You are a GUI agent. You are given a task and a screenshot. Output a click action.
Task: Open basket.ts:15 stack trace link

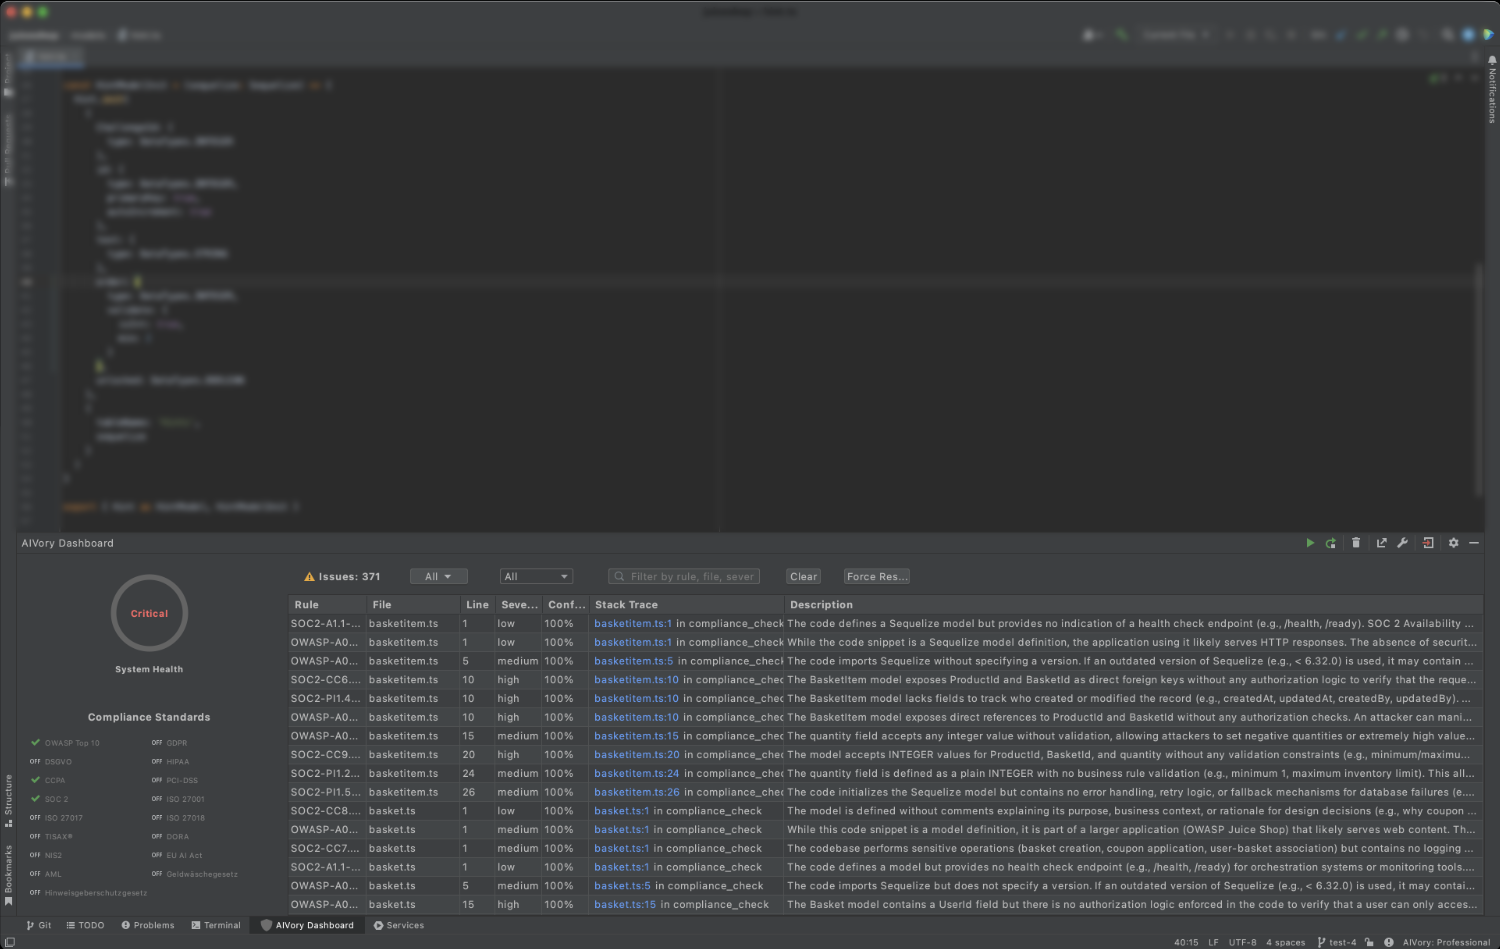pyautogui.click(x=625, y=905)
